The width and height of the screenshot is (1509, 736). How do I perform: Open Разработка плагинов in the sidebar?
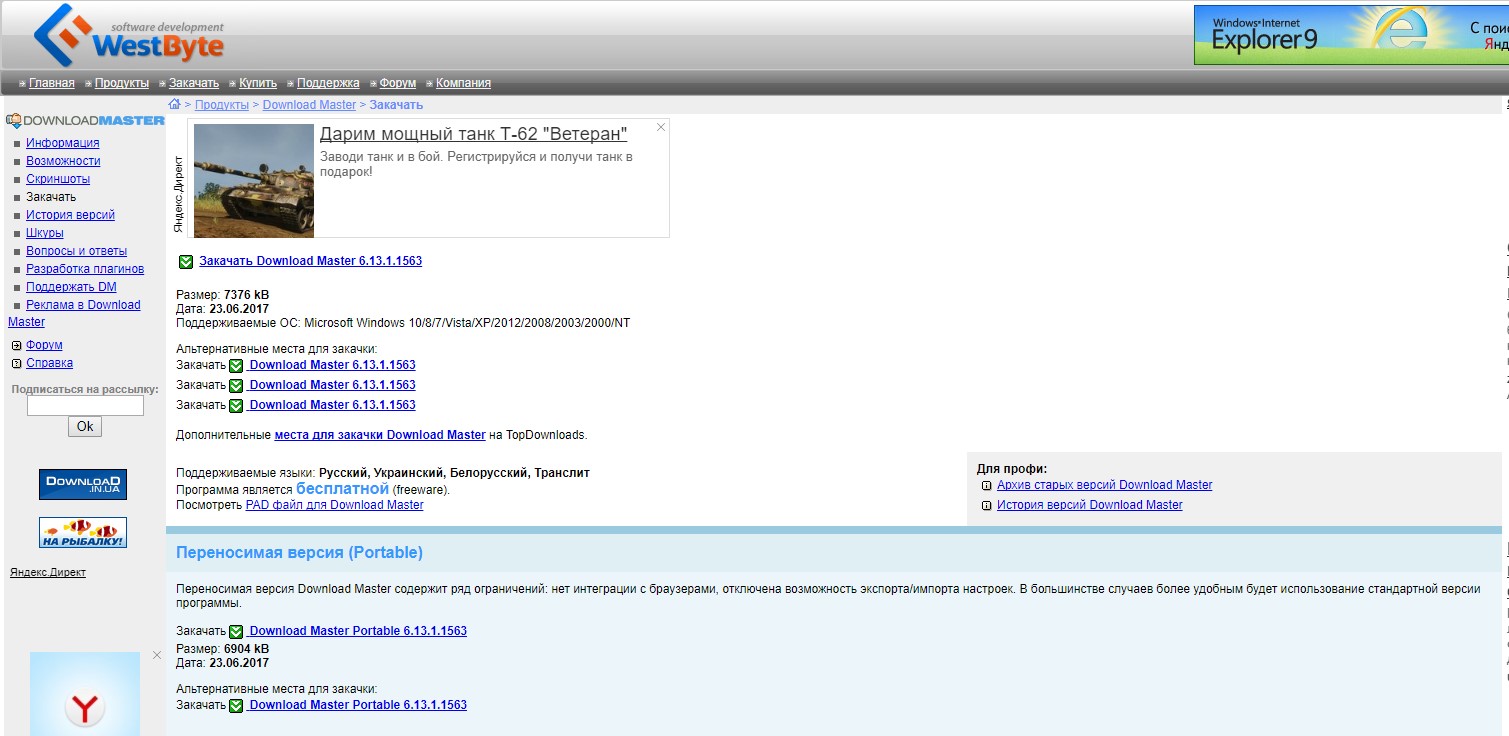[85, 269]
